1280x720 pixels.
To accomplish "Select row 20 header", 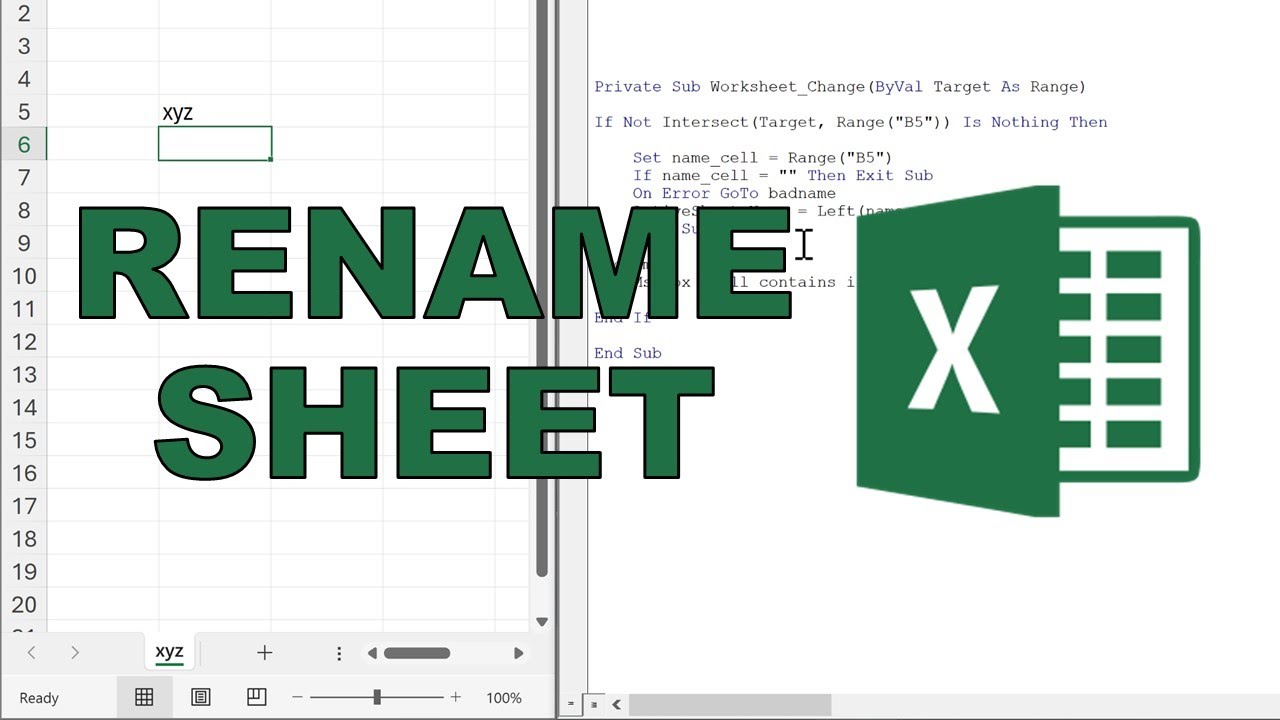I will [x=24, y=605].
